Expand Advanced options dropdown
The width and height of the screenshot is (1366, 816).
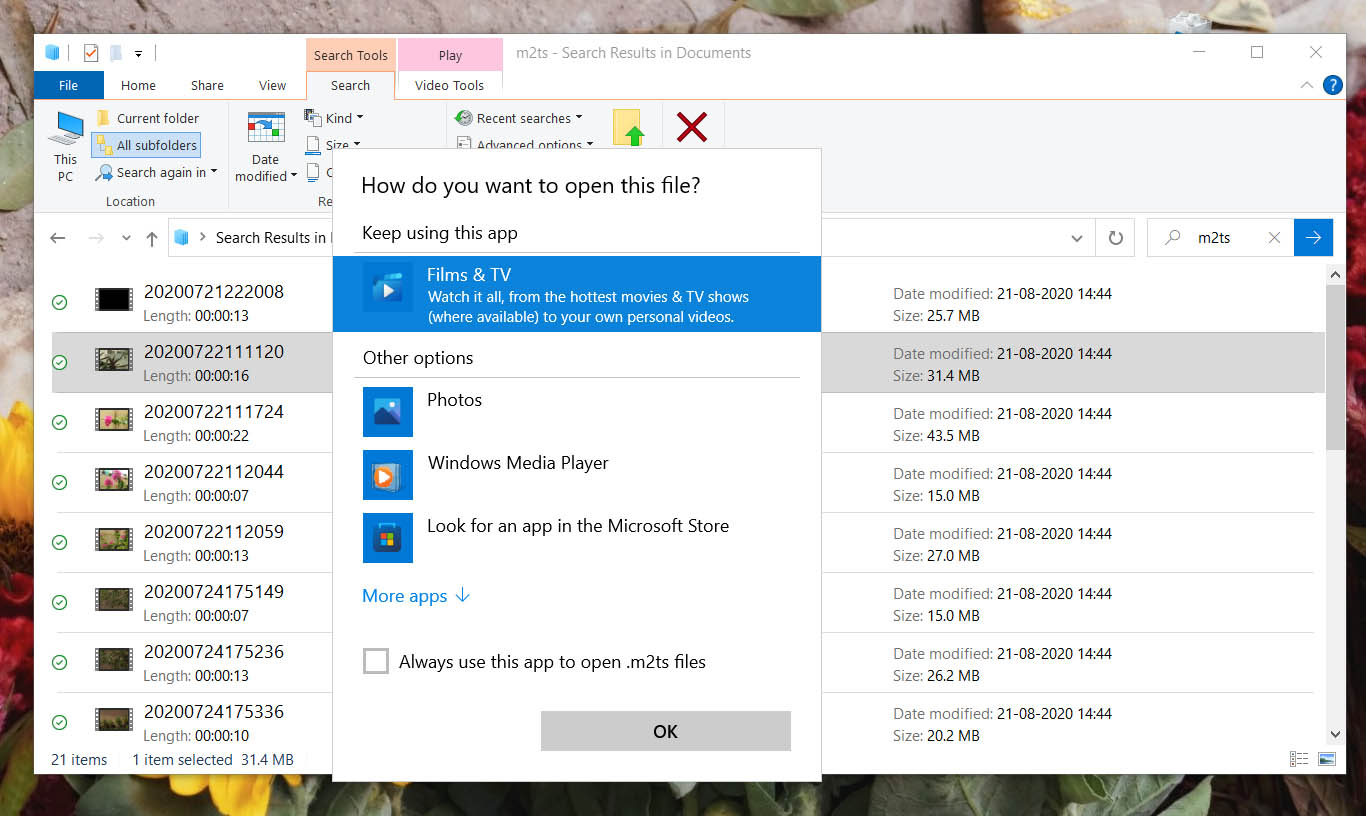coord(525,144)
